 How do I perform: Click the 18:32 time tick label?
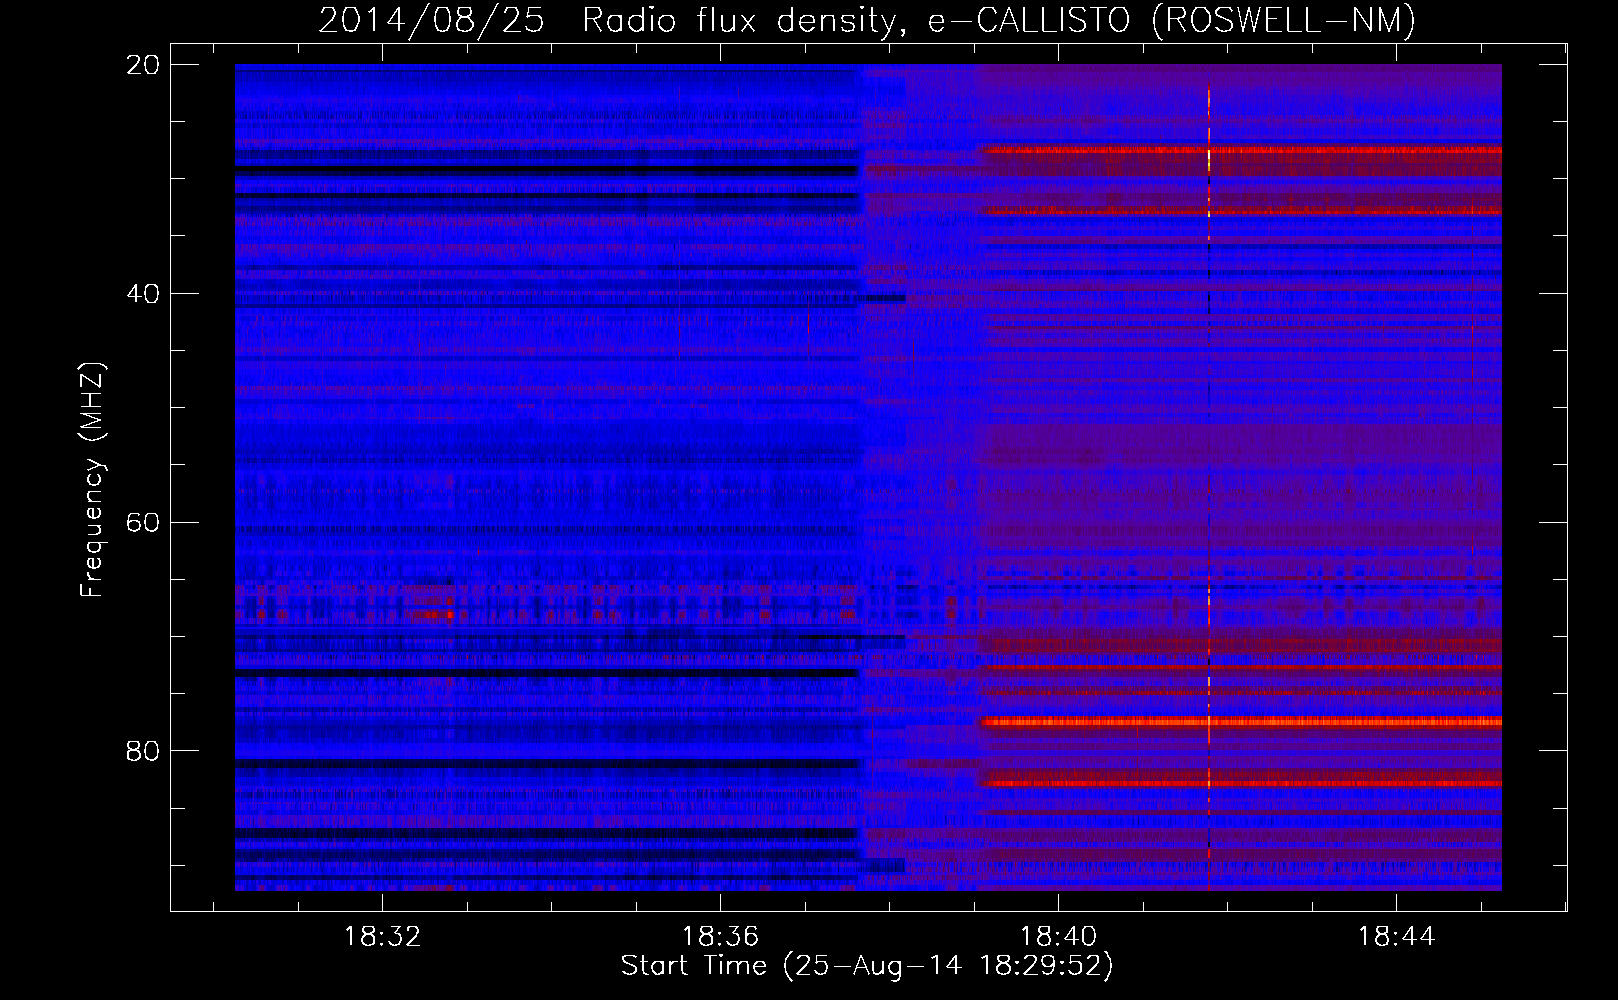[383, 937]
